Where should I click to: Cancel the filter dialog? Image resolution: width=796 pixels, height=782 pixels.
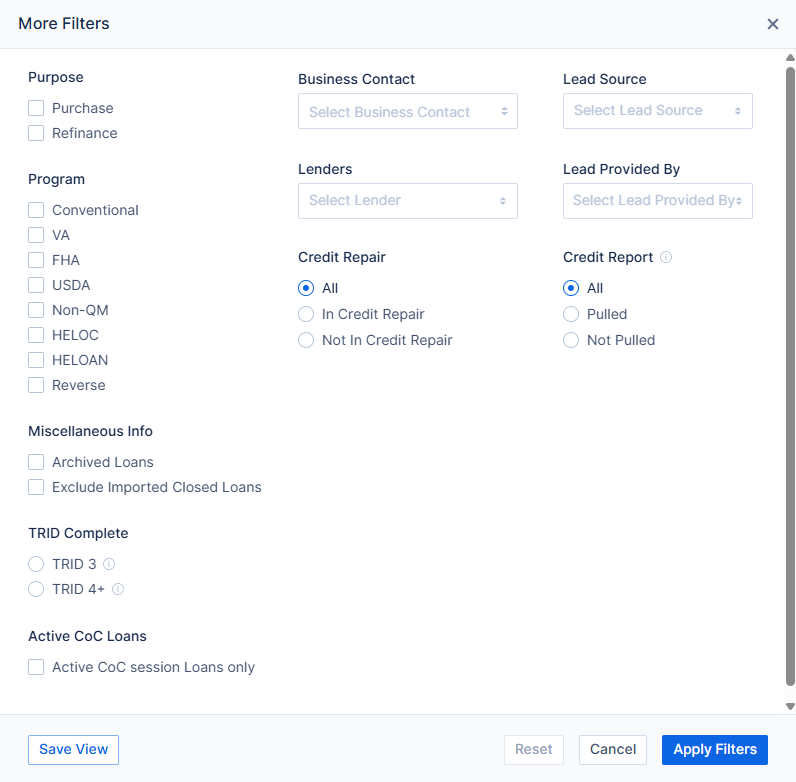click(x=613, y=750)
